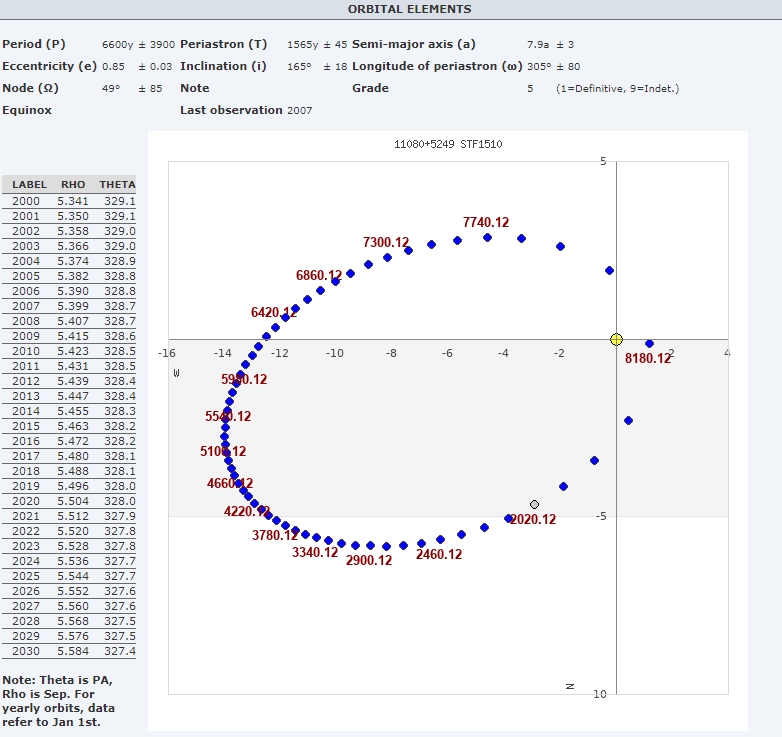Select the 7740.12 orbit epoch label

486,222
